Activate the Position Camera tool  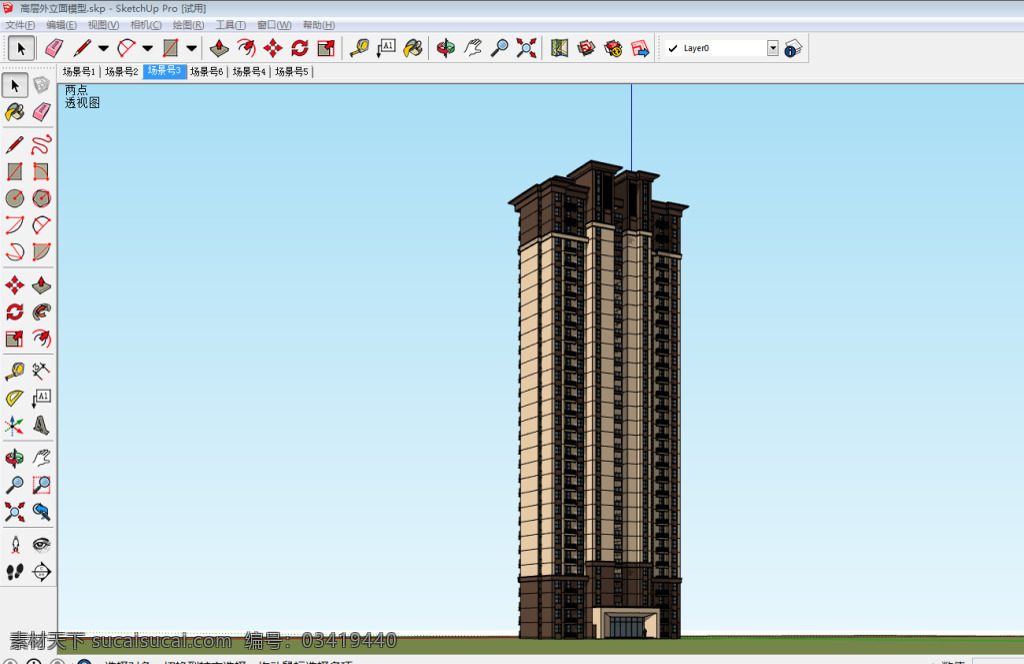coord(14,545)
